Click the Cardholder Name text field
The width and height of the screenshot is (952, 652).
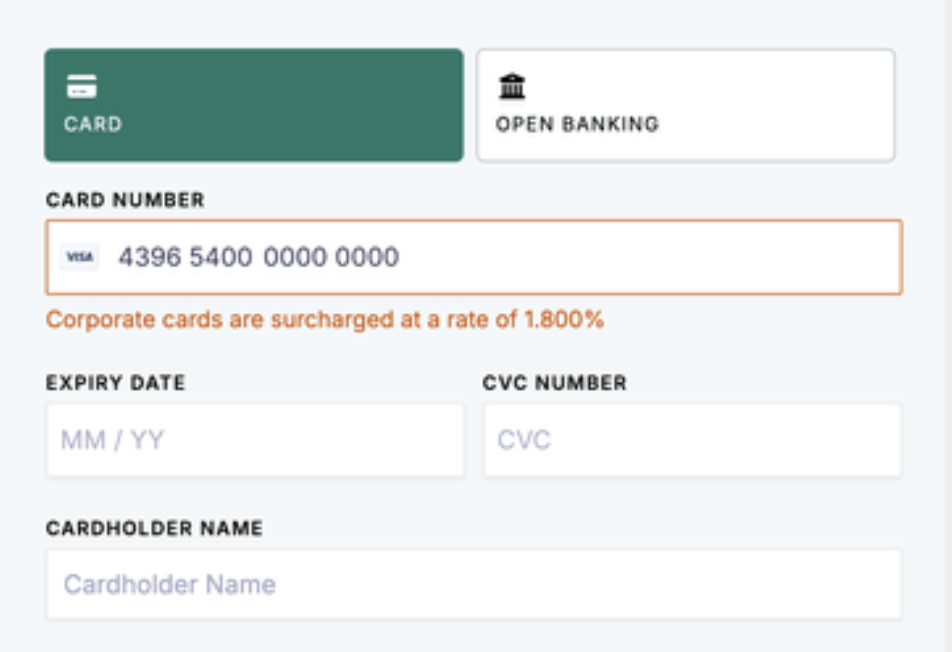pos(474,585)
